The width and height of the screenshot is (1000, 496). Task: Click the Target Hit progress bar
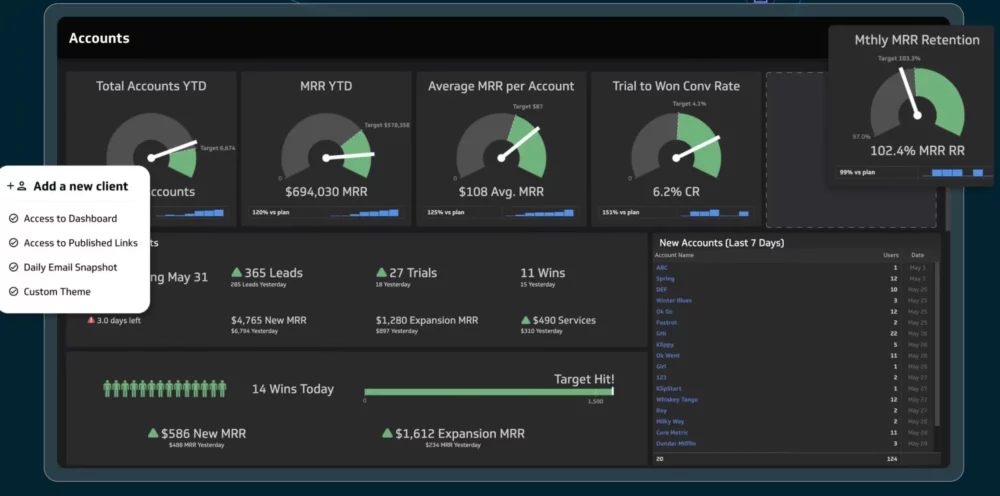click(488, 392)
